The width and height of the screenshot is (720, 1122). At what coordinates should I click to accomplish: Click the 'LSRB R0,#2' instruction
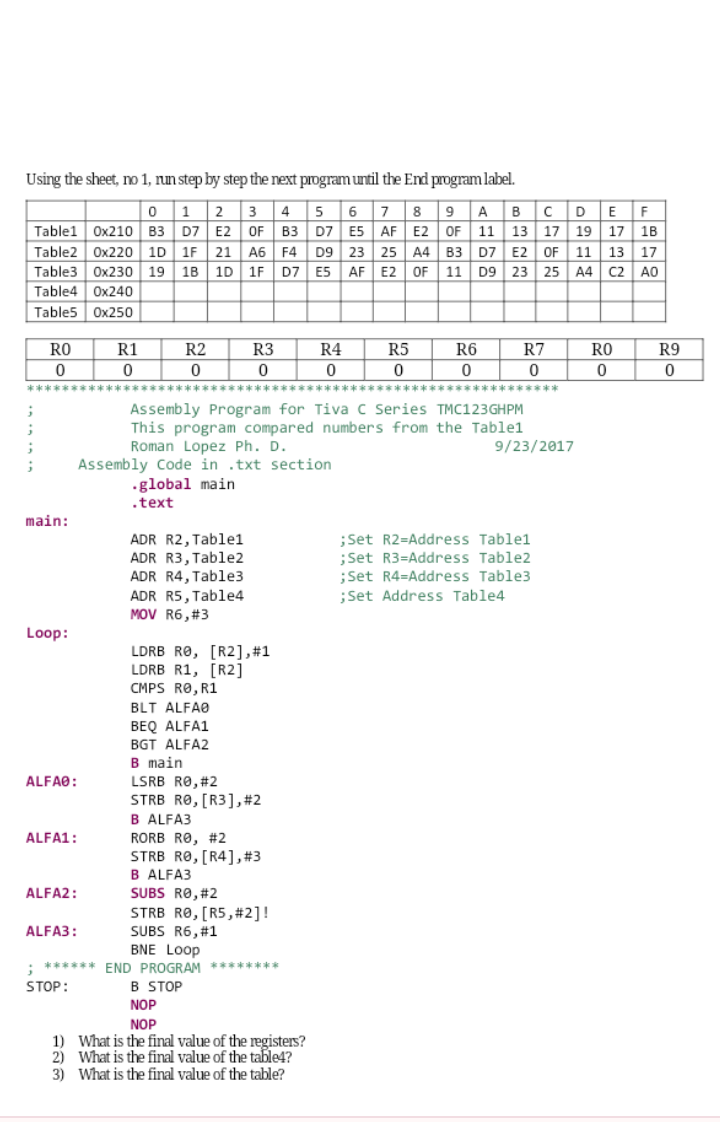click(174, 782)
